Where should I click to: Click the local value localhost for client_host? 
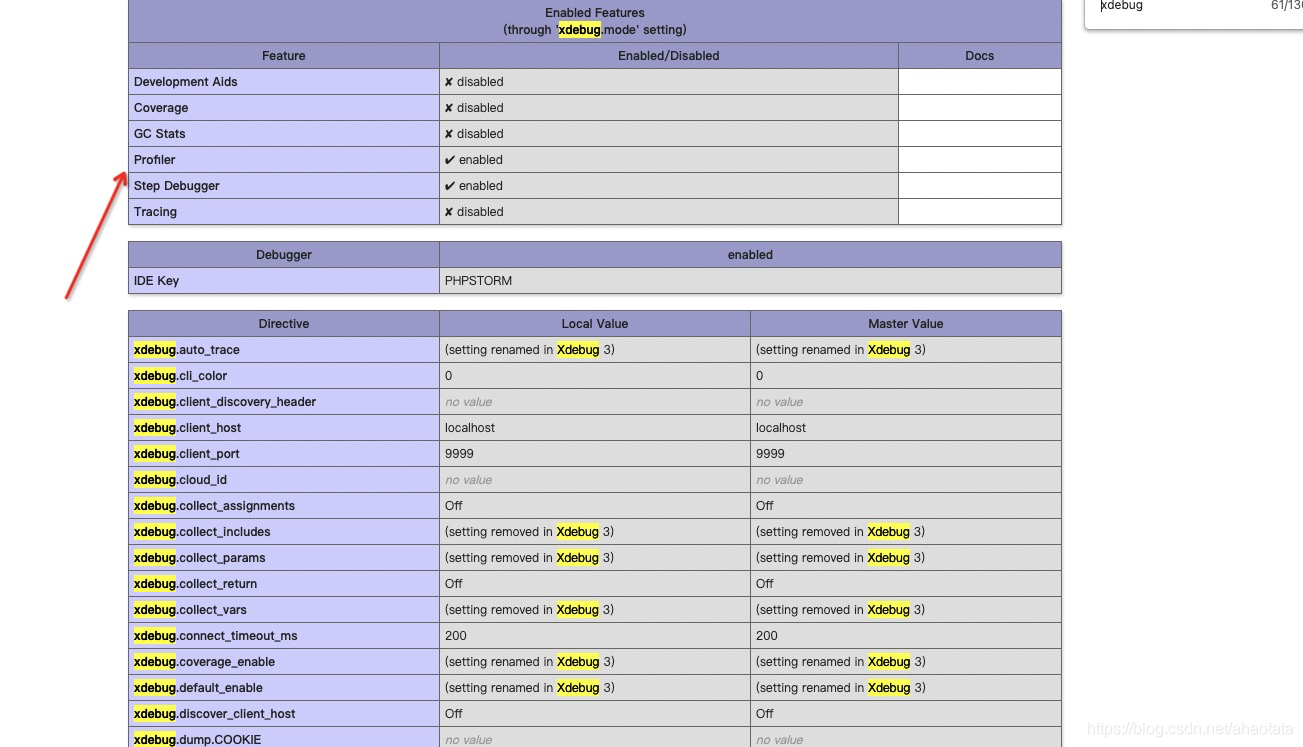470,428
